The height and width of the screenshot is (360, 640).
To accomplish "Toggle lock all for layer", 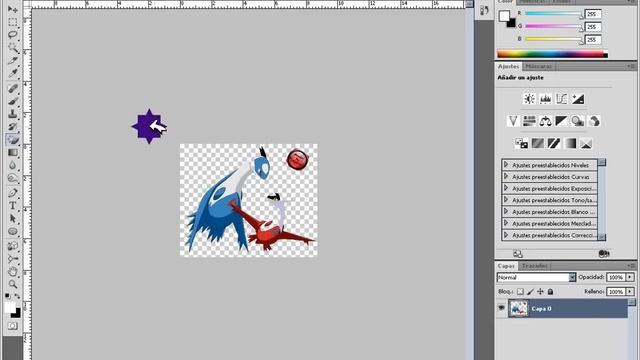I will point(550,291).
